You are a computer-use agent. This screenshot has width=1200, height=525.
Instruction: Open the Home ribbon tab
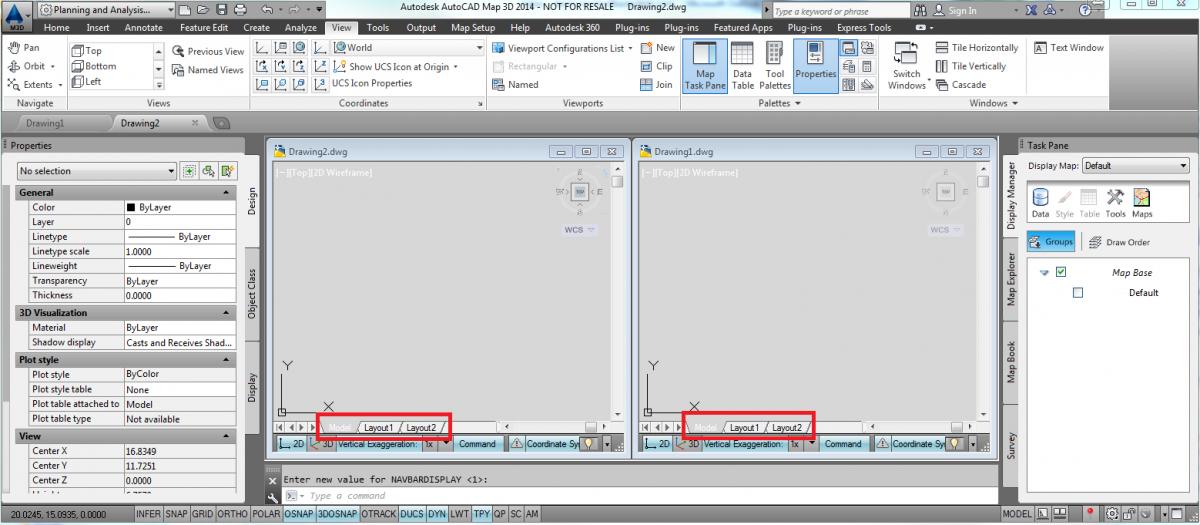57,28
